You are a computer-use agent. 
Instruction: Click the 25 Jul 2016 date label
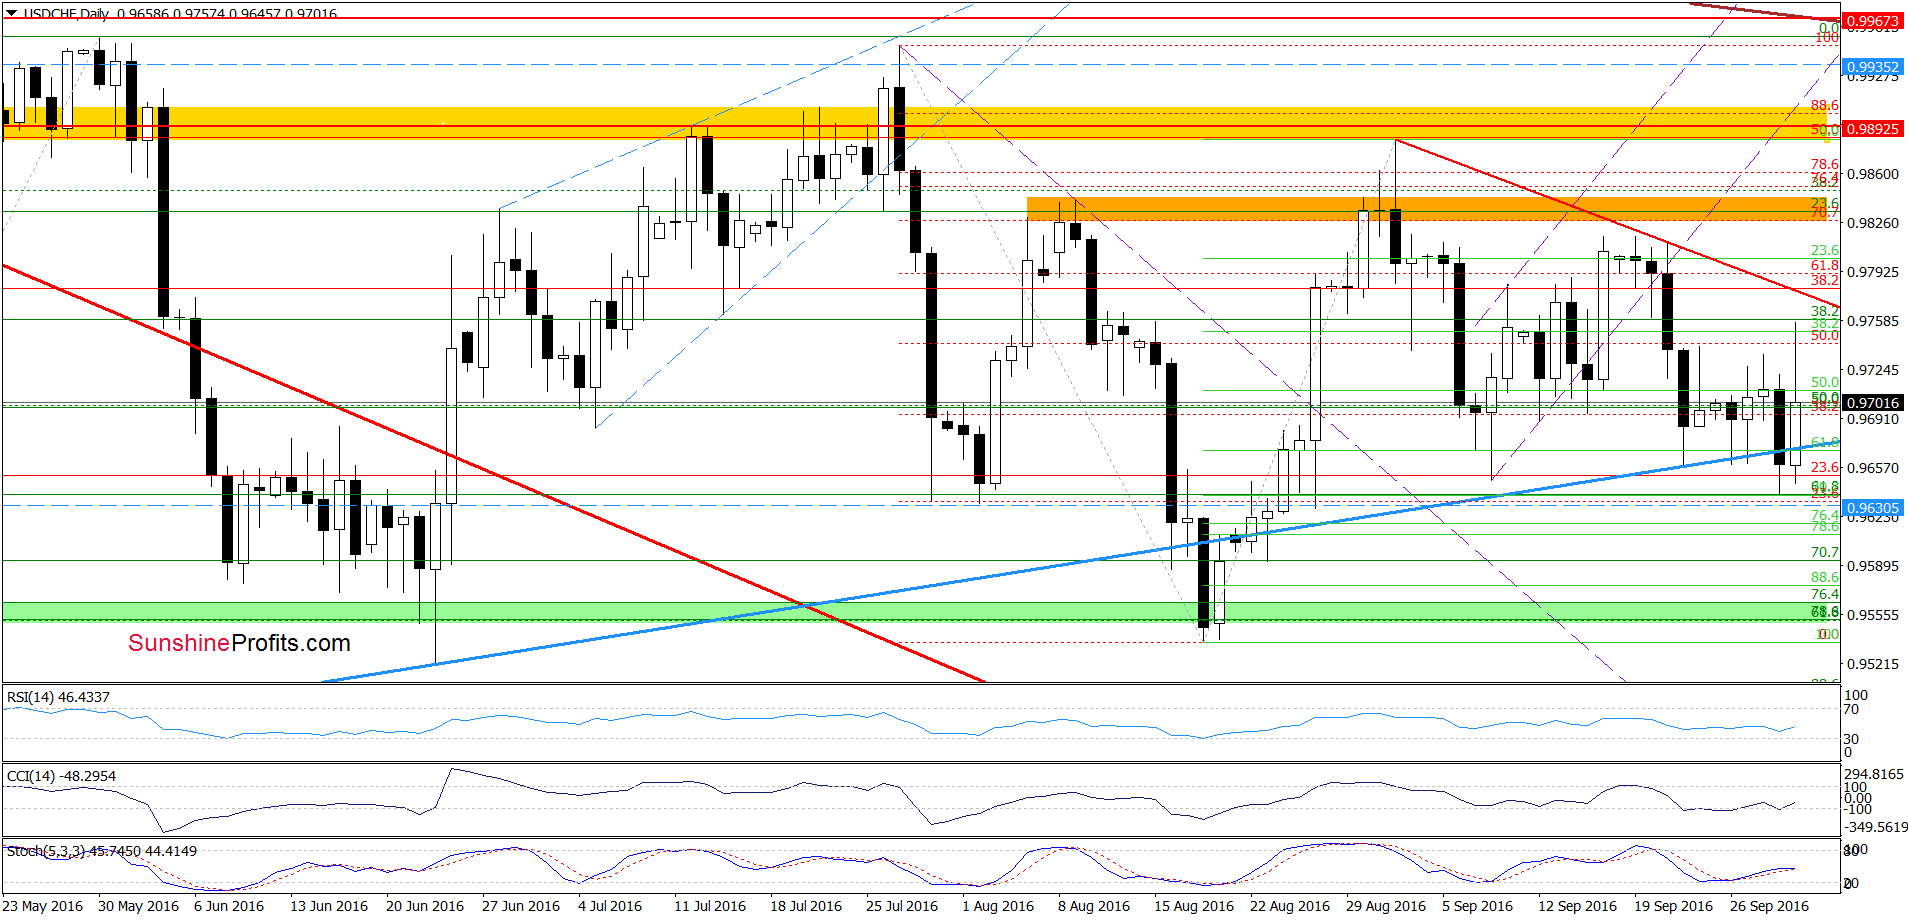[902, 906]
